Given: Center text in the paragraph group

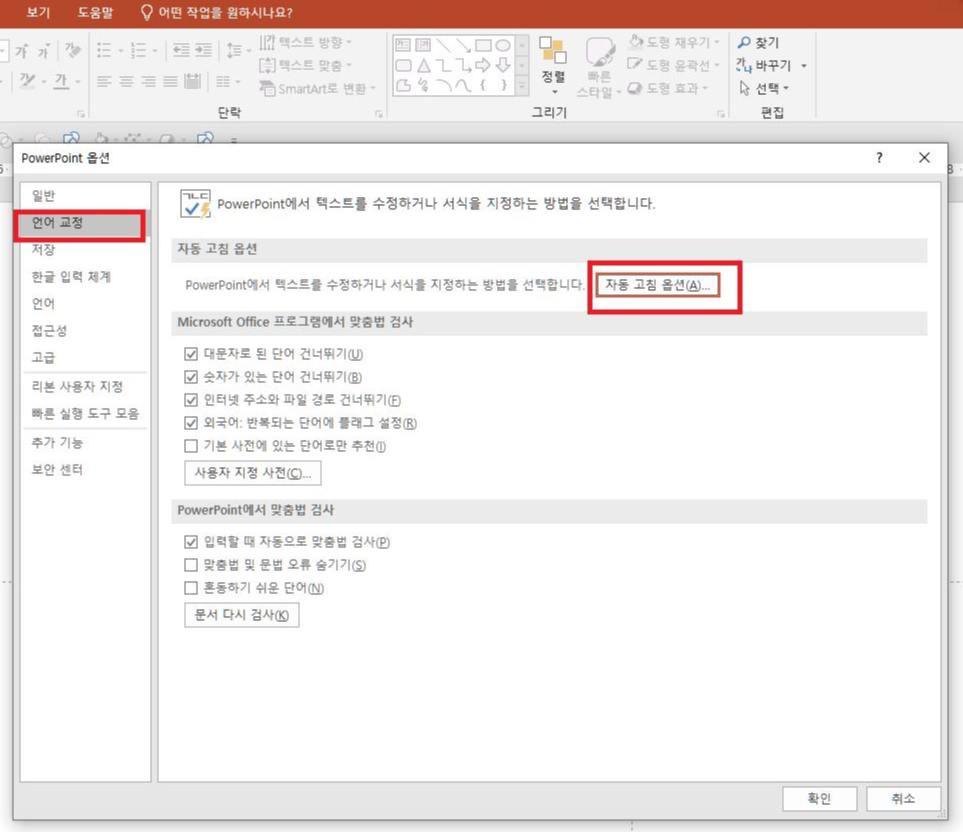Looking at the screenshot, I should pos(127,81).
